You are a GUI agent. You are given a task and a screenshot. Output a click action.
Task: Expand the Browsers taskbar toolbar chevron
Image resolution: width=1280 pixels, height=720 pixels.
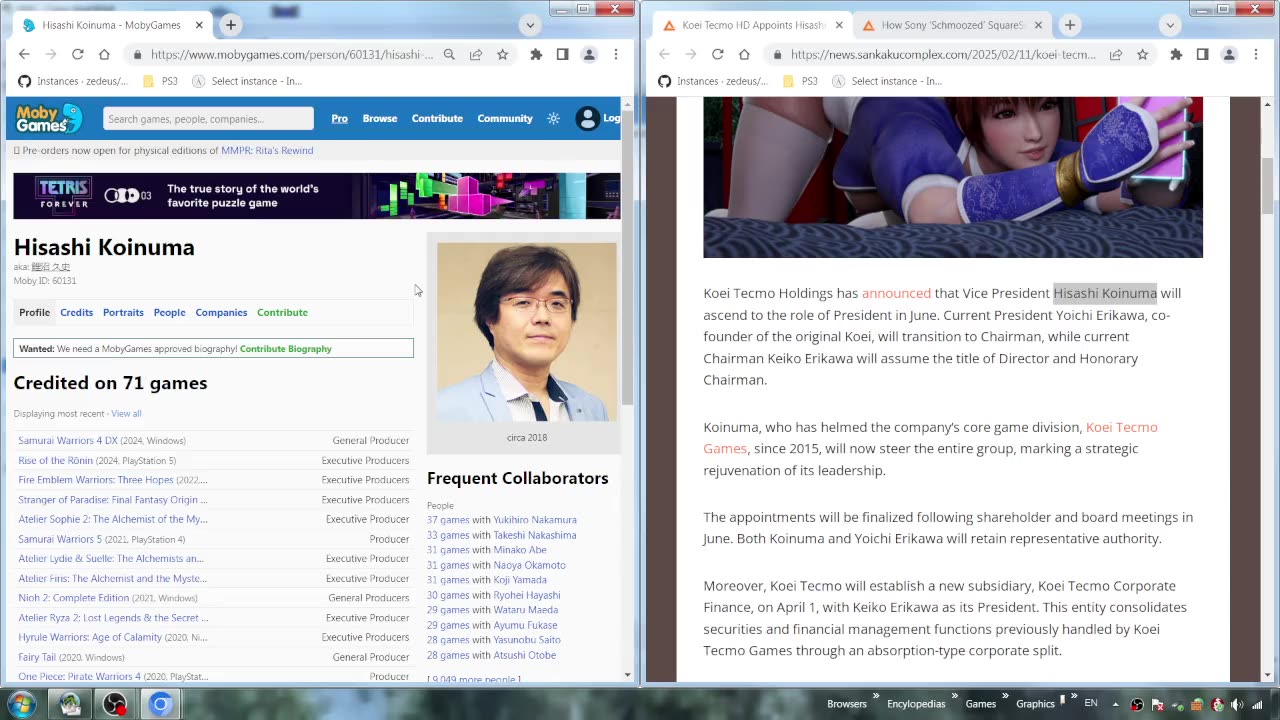(x=875, y=696)
